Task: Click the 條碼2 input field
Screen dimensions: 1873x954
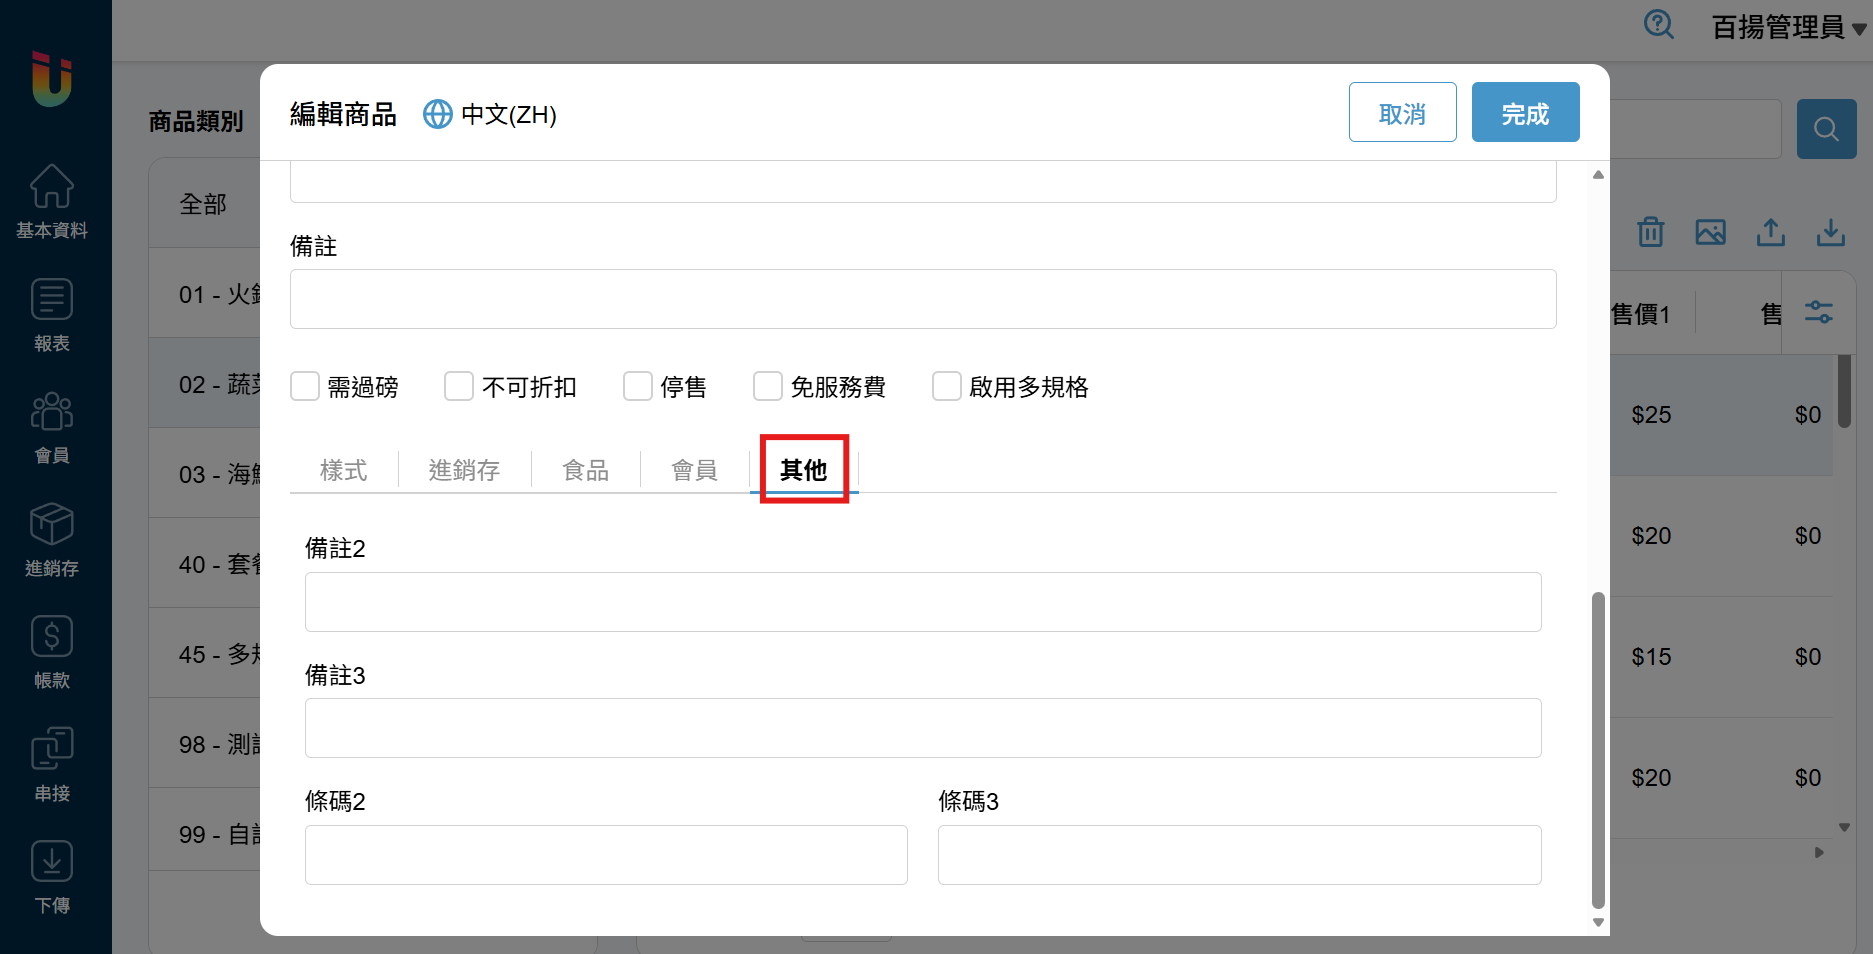Action: [x=606, y=855]
